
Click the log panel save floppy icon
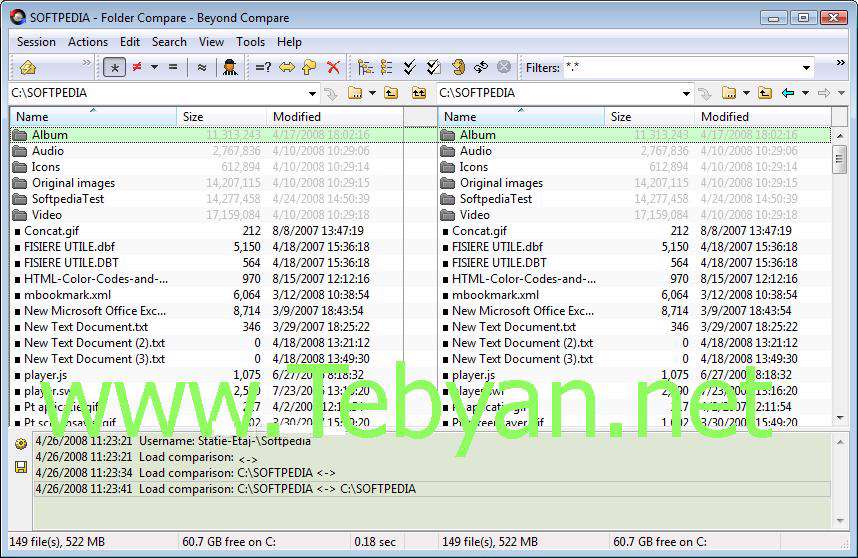point(21,467)
